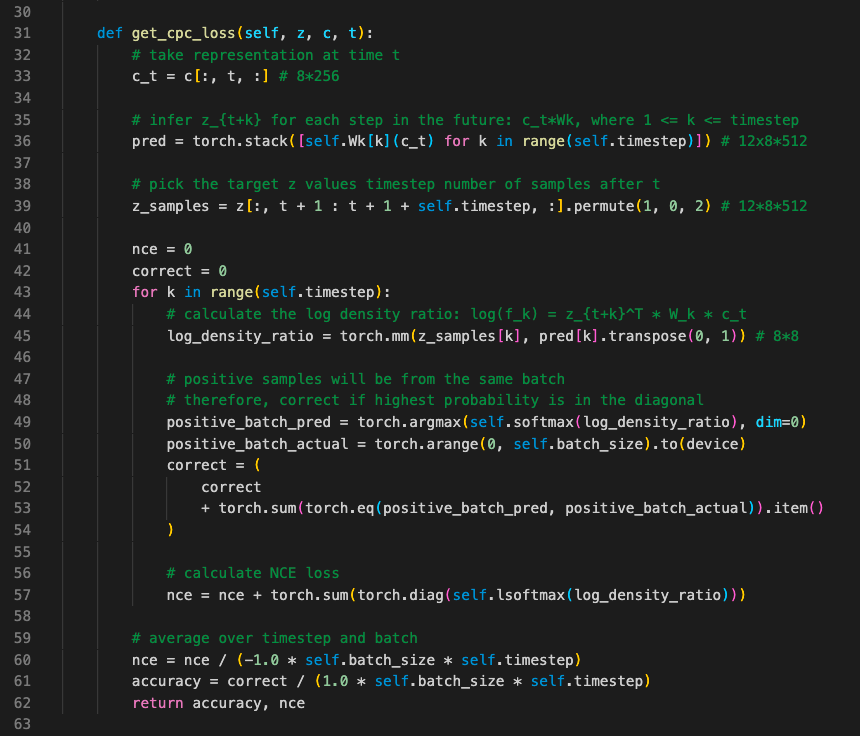The image size is (860, 736).
Task: Click line number 36 in the gutter
Action: pos(22,141)
